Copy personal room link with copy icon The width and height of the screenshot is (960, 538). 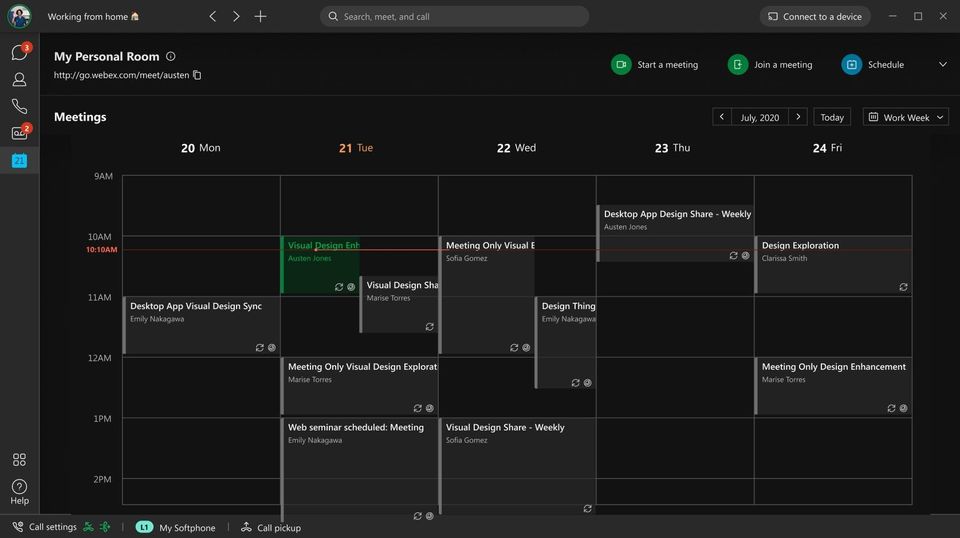pyautogui.click(x=197, y=75)
